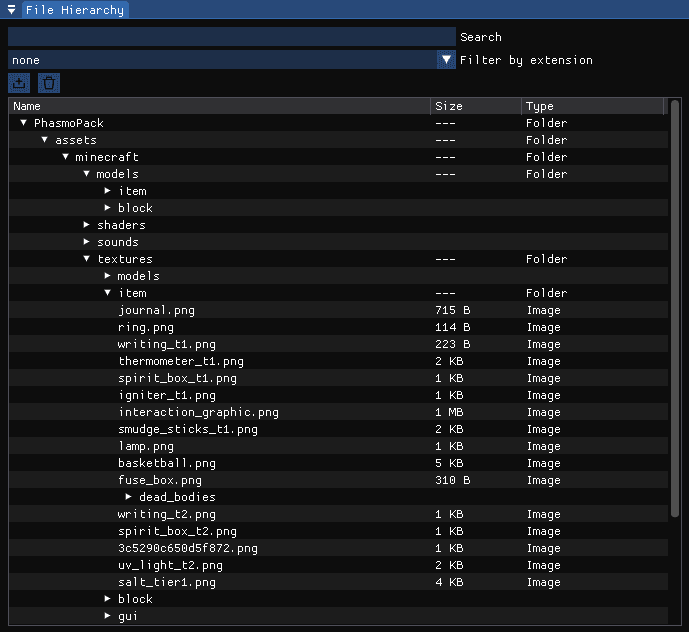Expand the block folder under minecraft models
The height and width of the screenshot is (632, 689).
click(x=108, y=207)
